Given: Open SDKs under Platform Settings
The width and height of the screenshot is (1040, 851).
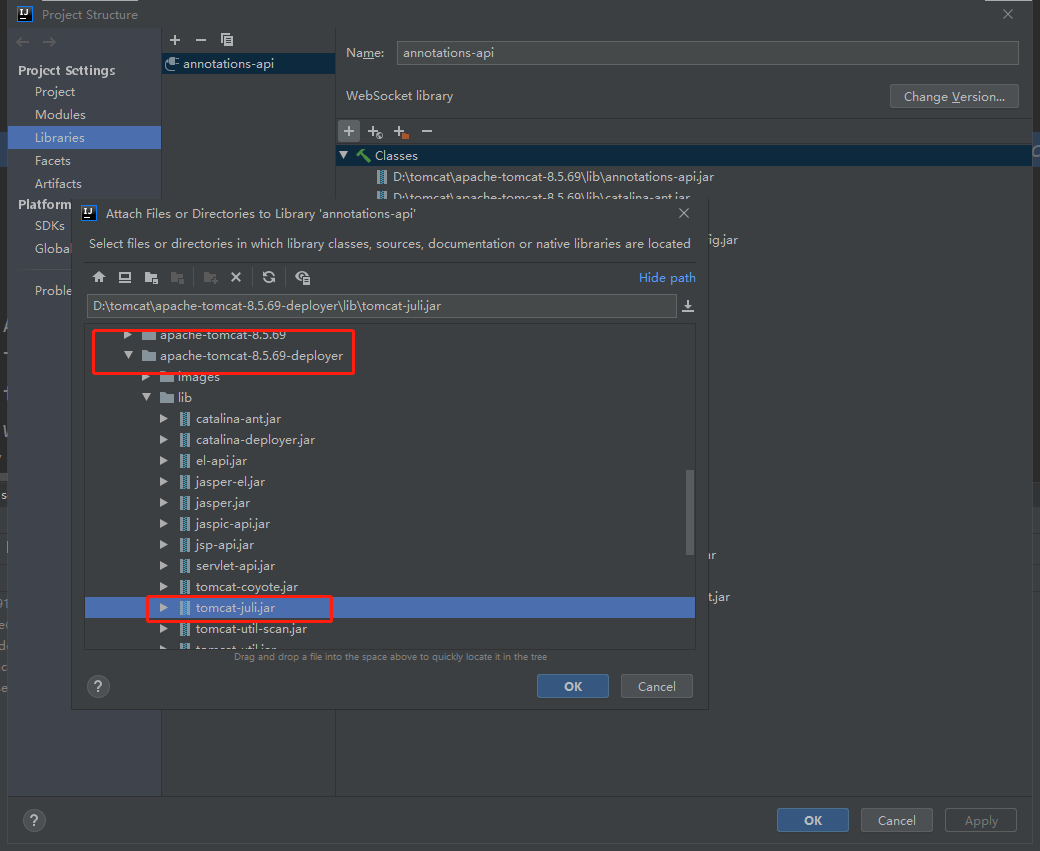Looking at the screenshot, I should click(50, 226).
